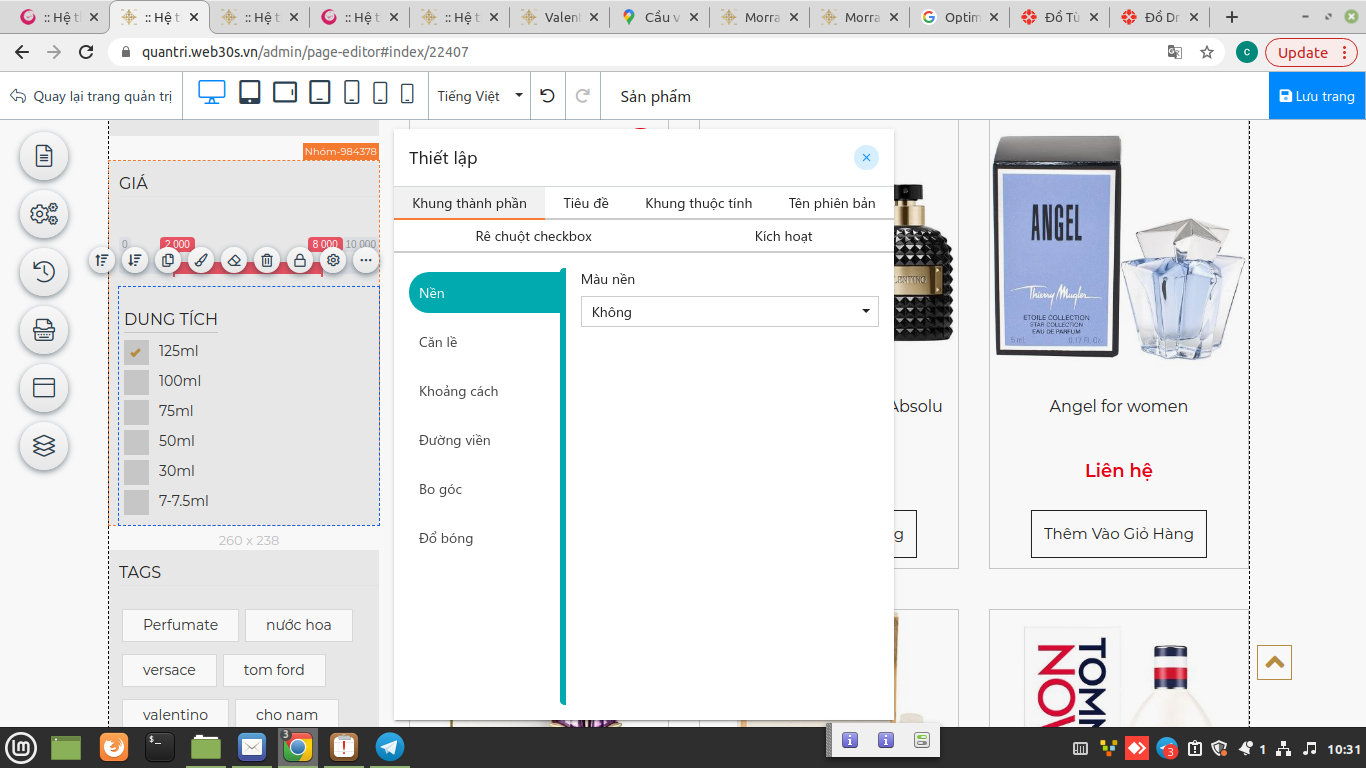Click Quay lại trang quản trị link
Viewport: 1366px width, 768px height.
click(91, 96)
